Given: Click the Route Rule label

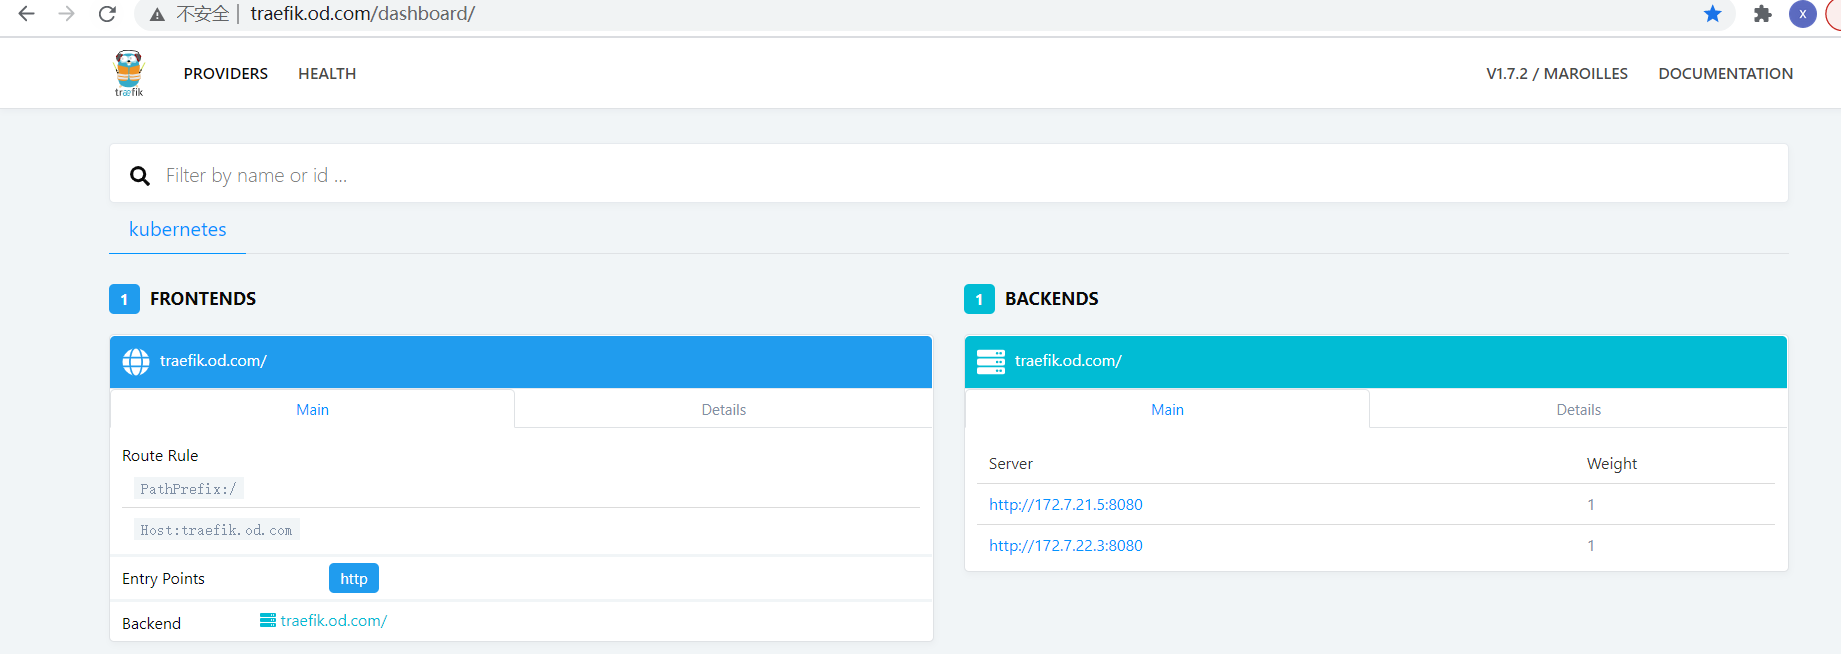Looking at the screenshot, I should tap(160, 455).
